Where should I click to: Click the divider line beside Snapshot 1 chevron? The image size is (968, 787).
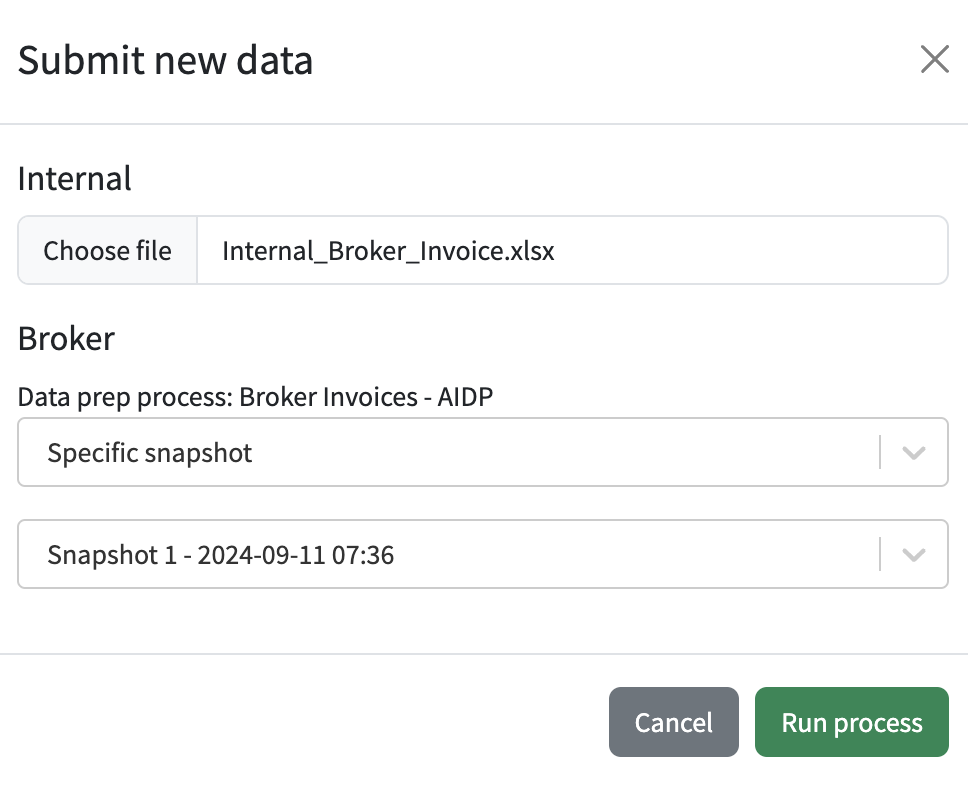click(x=880, y=554)
